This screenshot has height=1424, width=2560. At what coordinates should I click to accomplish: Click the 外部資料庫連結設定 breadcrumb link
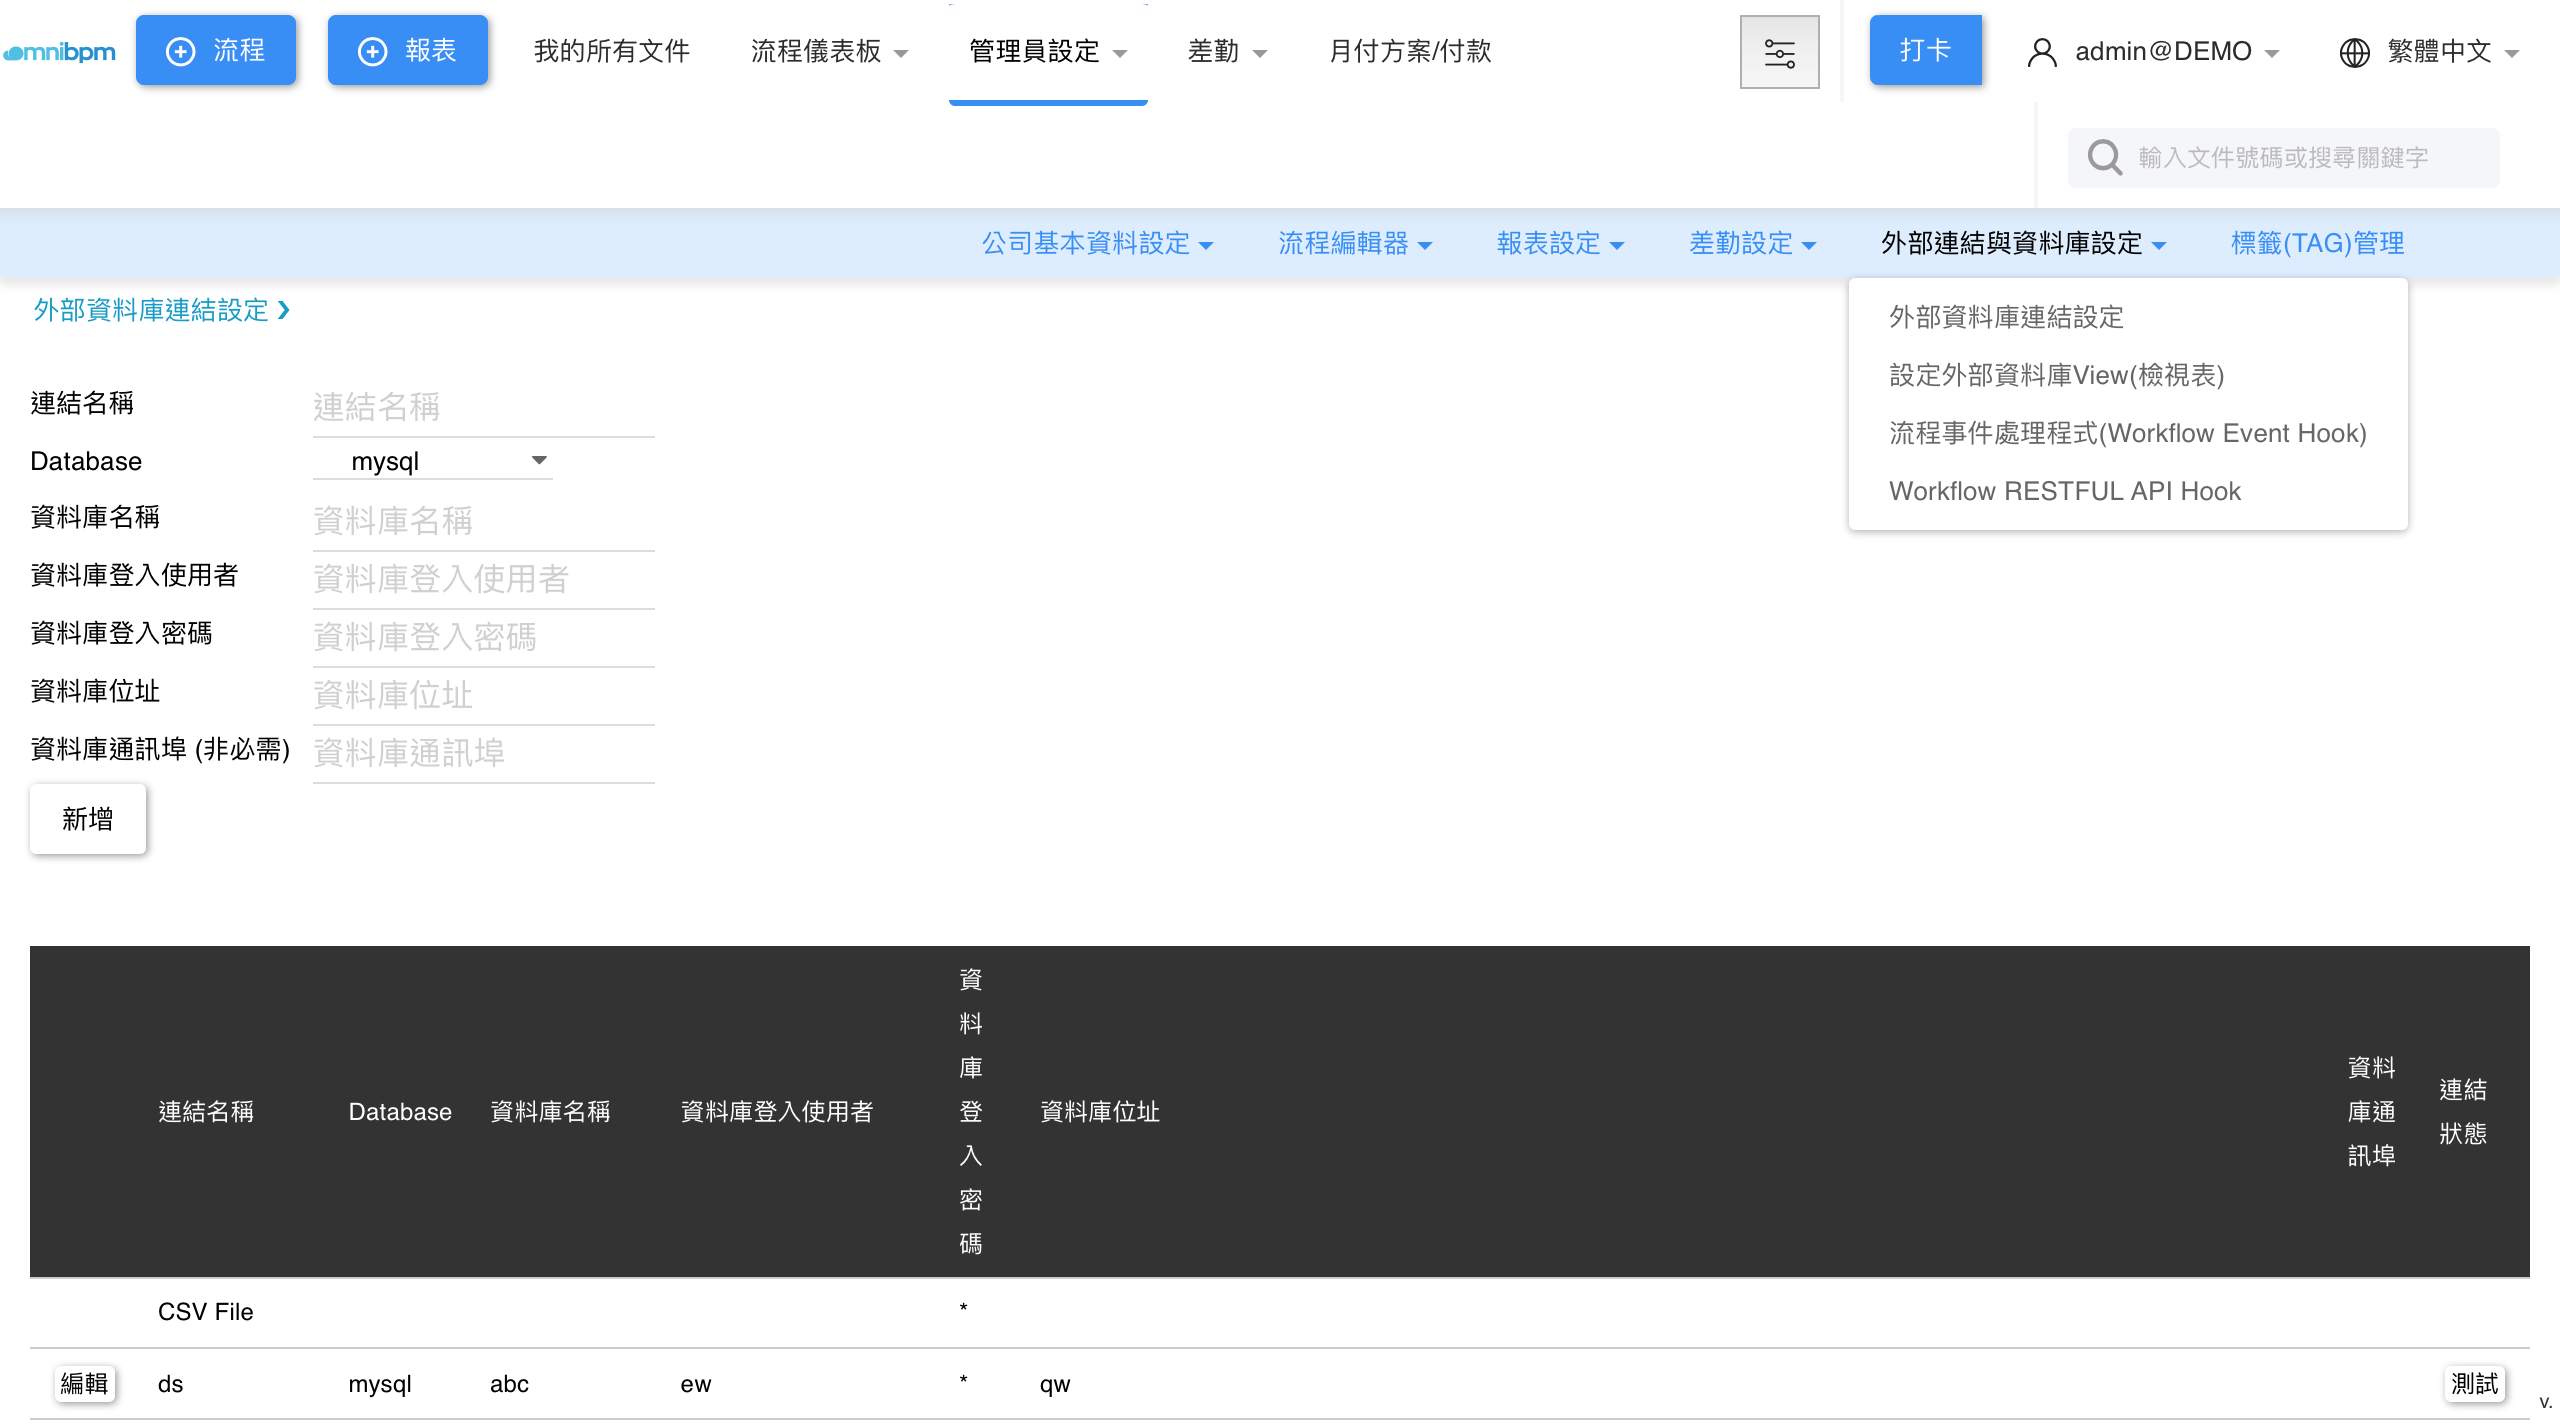(151, 310)
